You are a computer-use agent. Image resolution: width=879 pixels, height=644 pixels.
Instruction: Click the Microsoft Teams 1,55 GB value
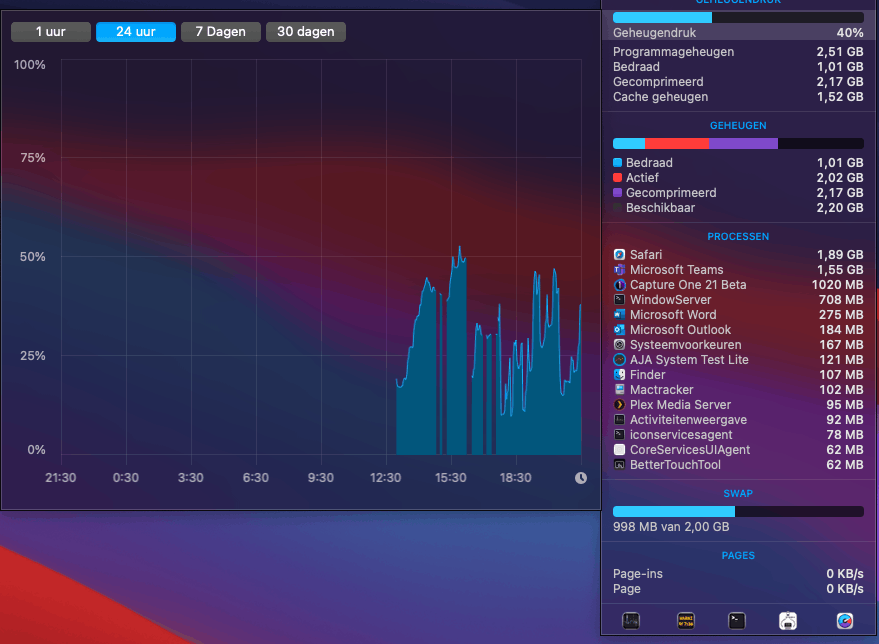(x=840, y=270)
